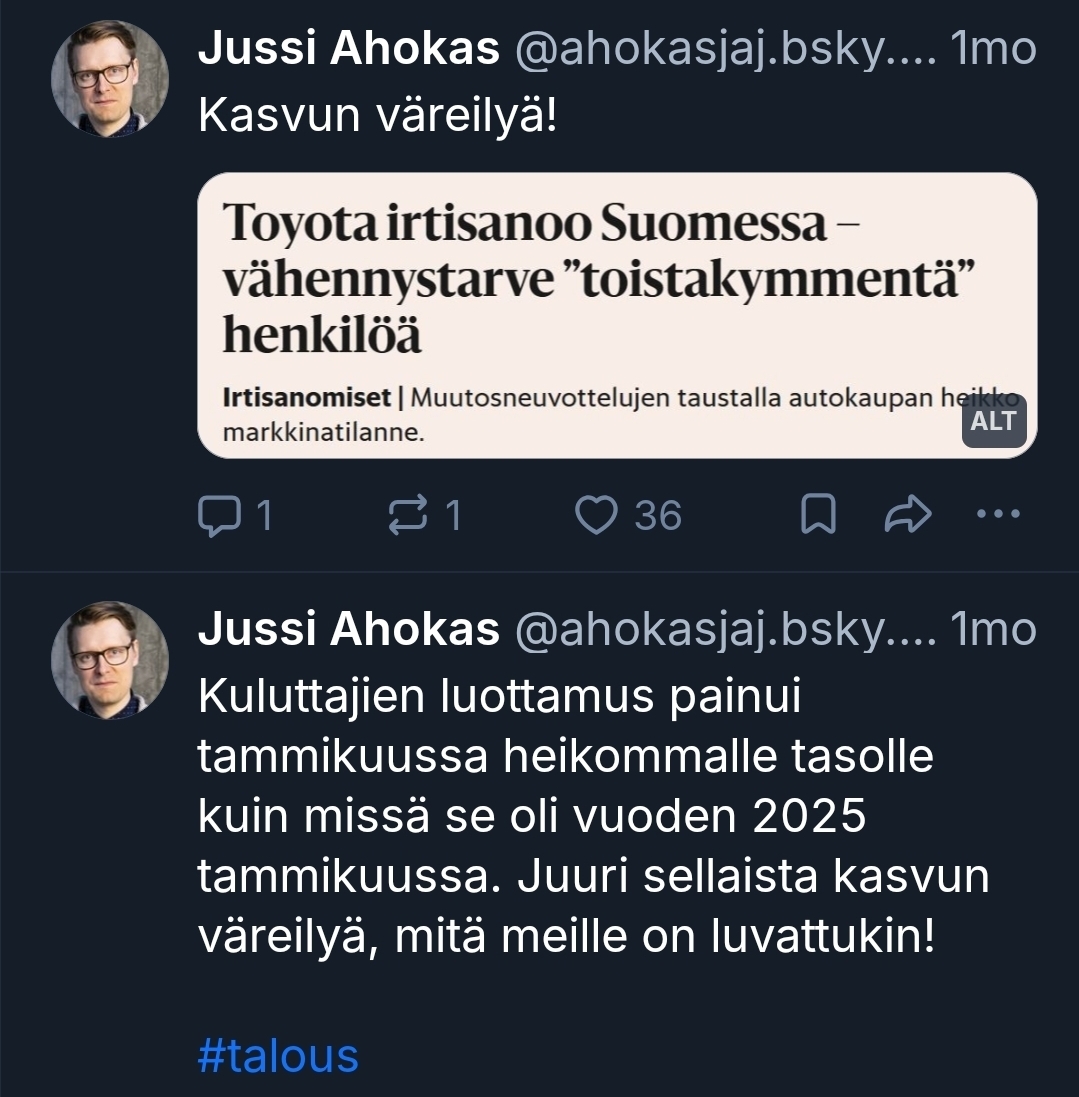Share the first post via arrow icon
The width and height of the screenshot is (1079, 1097).
click(x=908, y=516)
